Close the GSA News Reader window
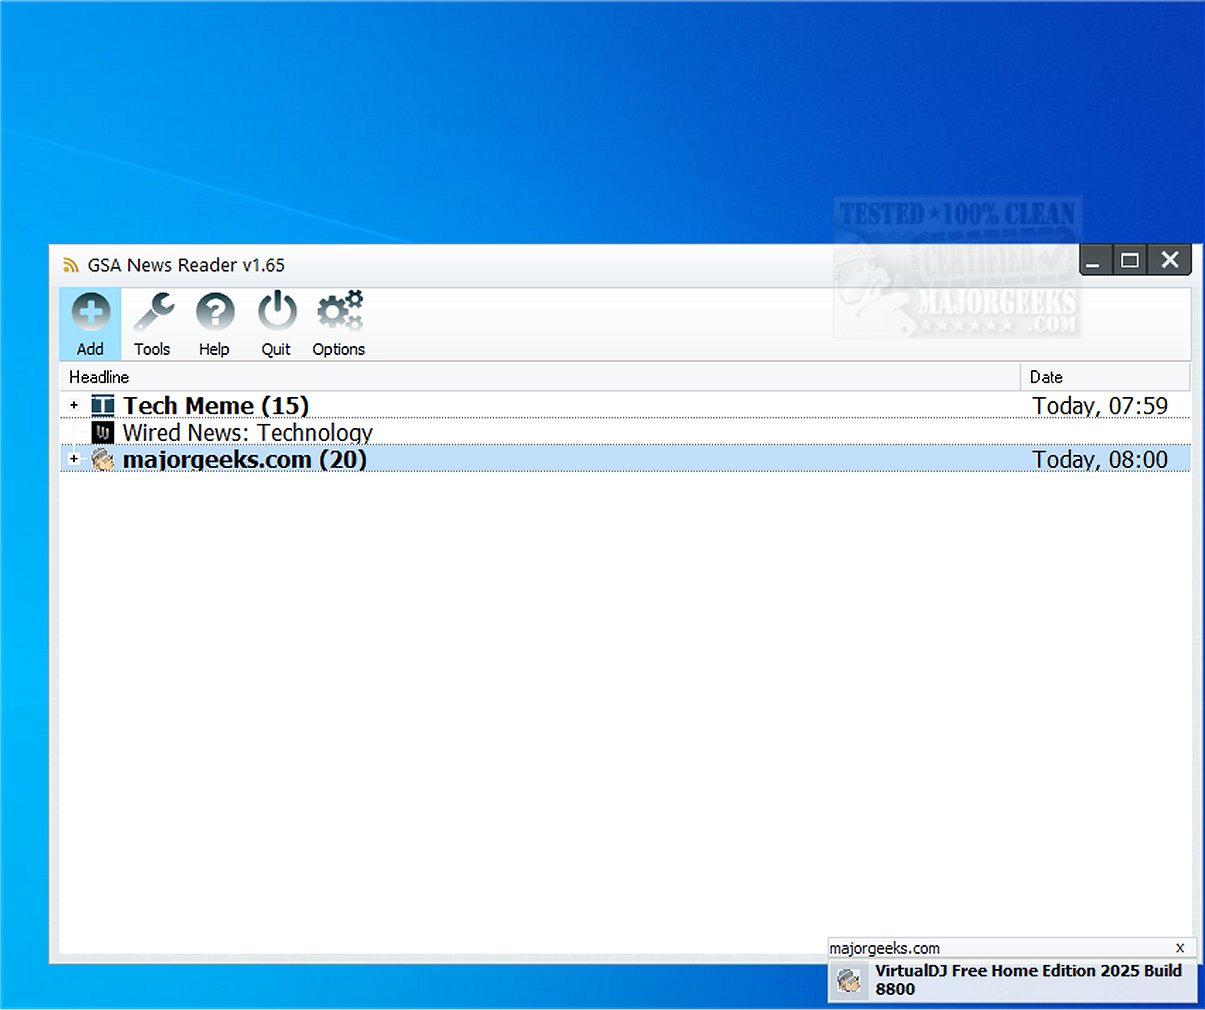1205x1010 pixels. [x=1170, y=260]
